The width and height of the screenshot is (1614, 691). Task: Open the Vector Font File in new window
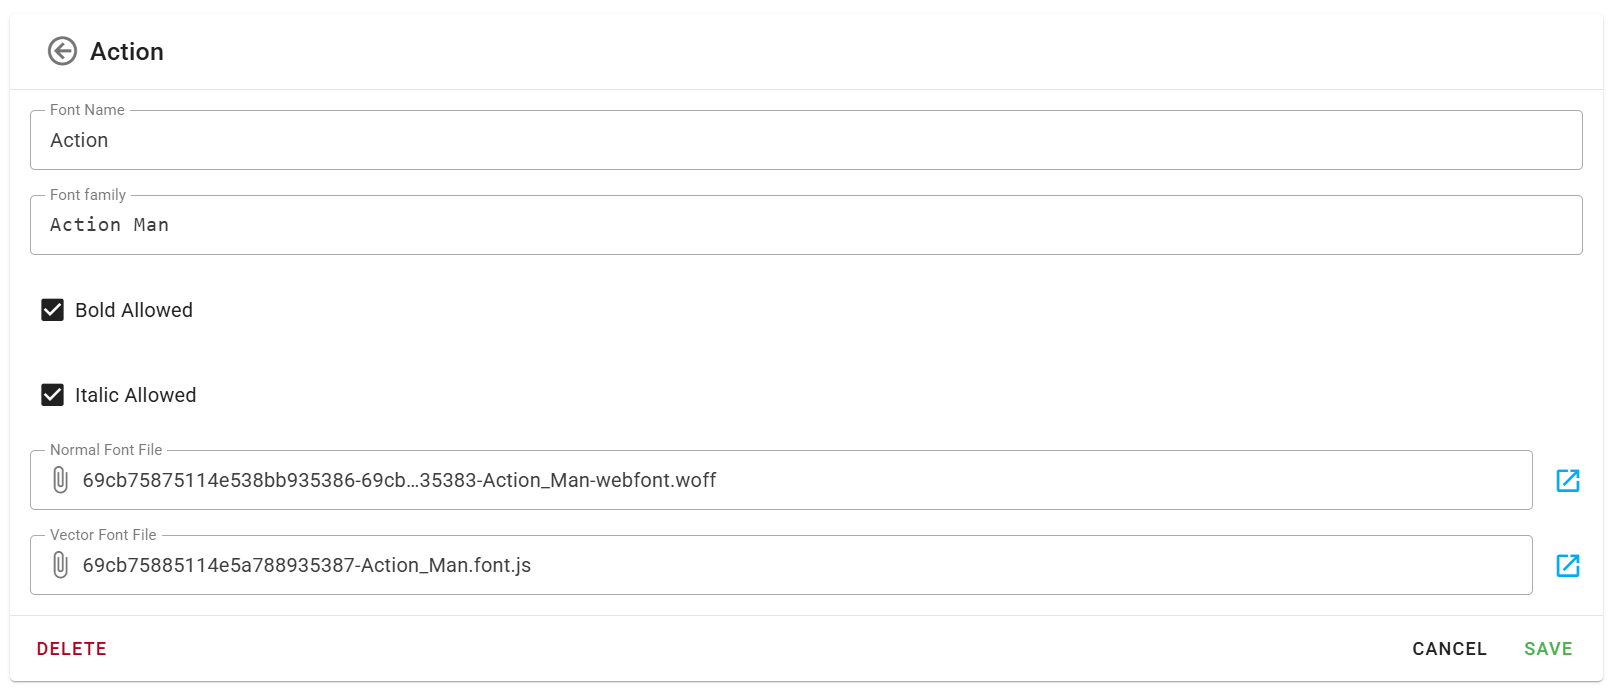[1567, 566]
